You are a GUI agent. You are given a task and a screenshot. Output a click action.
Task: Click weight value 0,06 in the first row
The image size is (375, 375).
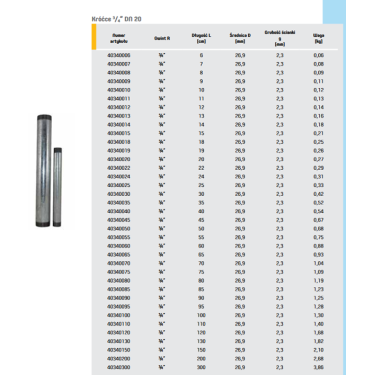[x=319, y=55]
